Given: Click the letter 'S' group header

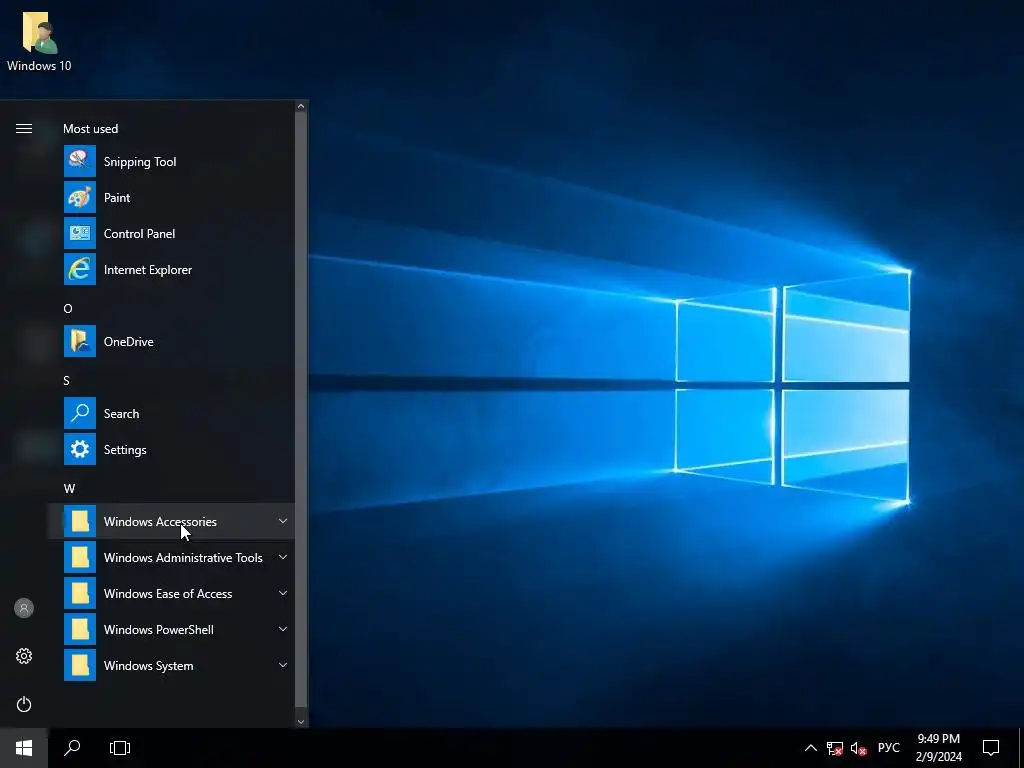Looking at the screenshot, I should pyautogui.click(x=67, y=380).
